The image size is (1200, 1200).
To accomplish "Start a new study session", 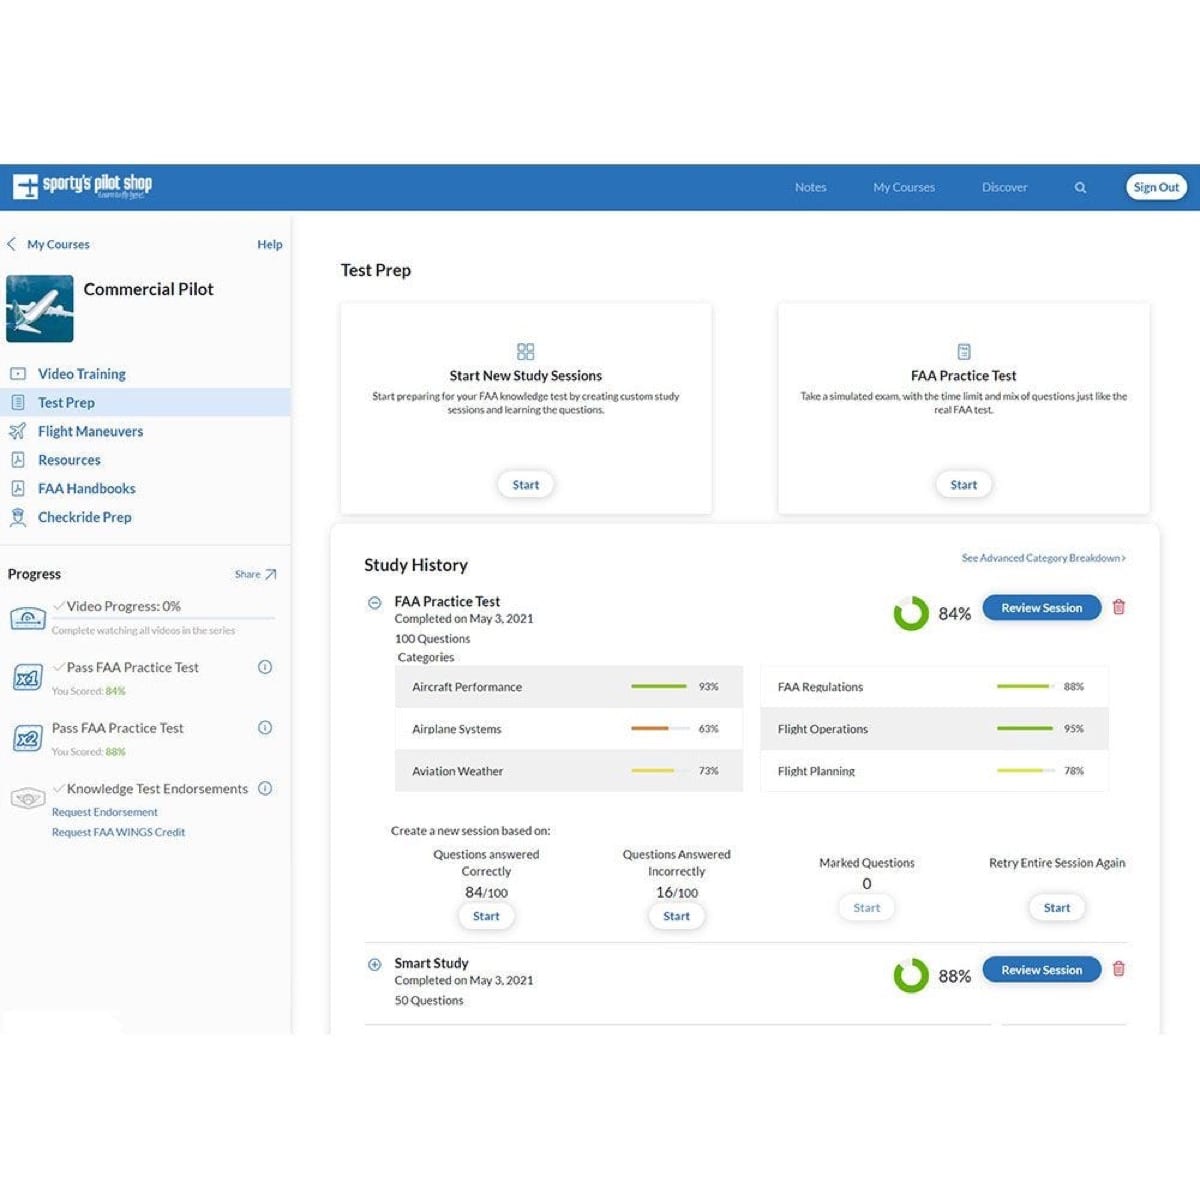I will coord(526,485).
